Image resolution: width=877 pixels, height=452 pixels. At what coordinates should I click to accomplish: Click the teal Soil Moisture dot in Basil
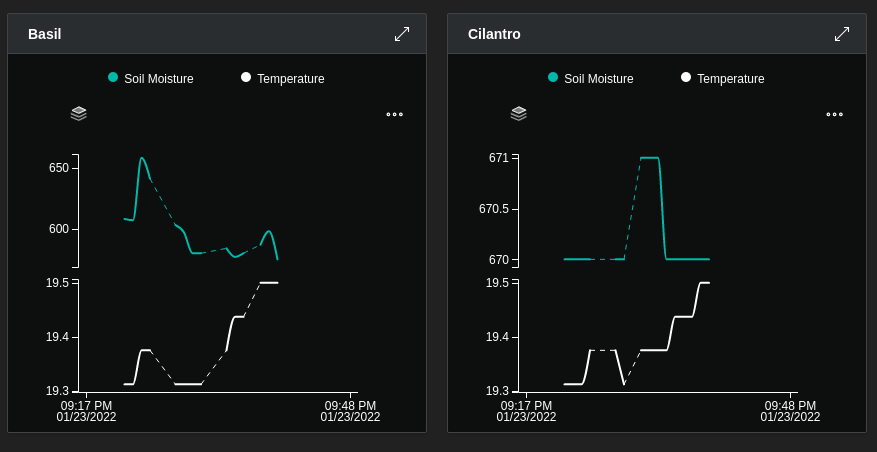point(113,77)
